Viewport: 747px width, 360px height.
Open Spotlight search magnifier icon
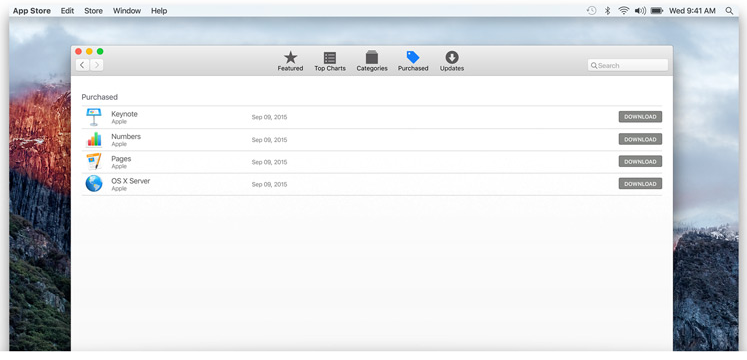(729, 10)
